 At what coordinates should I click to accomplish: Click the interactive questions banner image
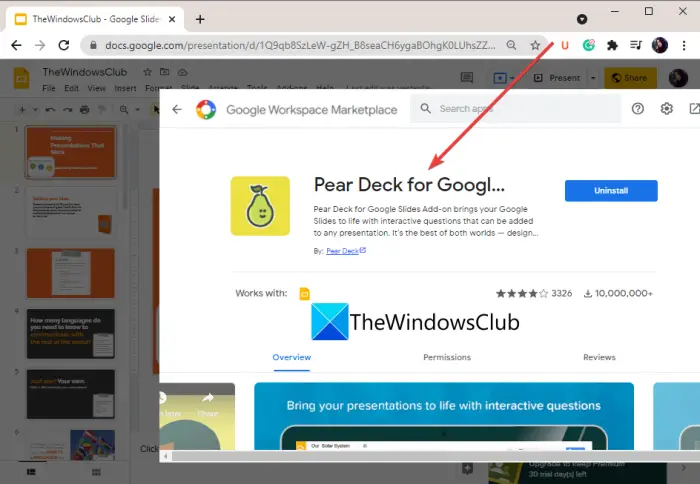(x=444, y=416)
